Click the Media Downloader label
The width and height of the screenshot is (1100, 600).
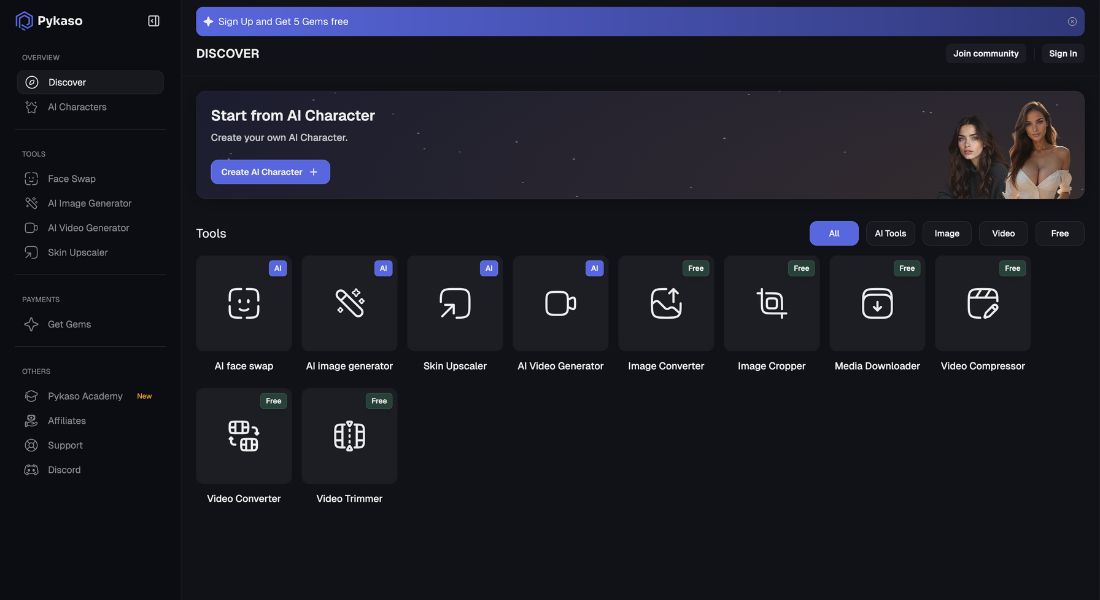[x=877, y=366]
